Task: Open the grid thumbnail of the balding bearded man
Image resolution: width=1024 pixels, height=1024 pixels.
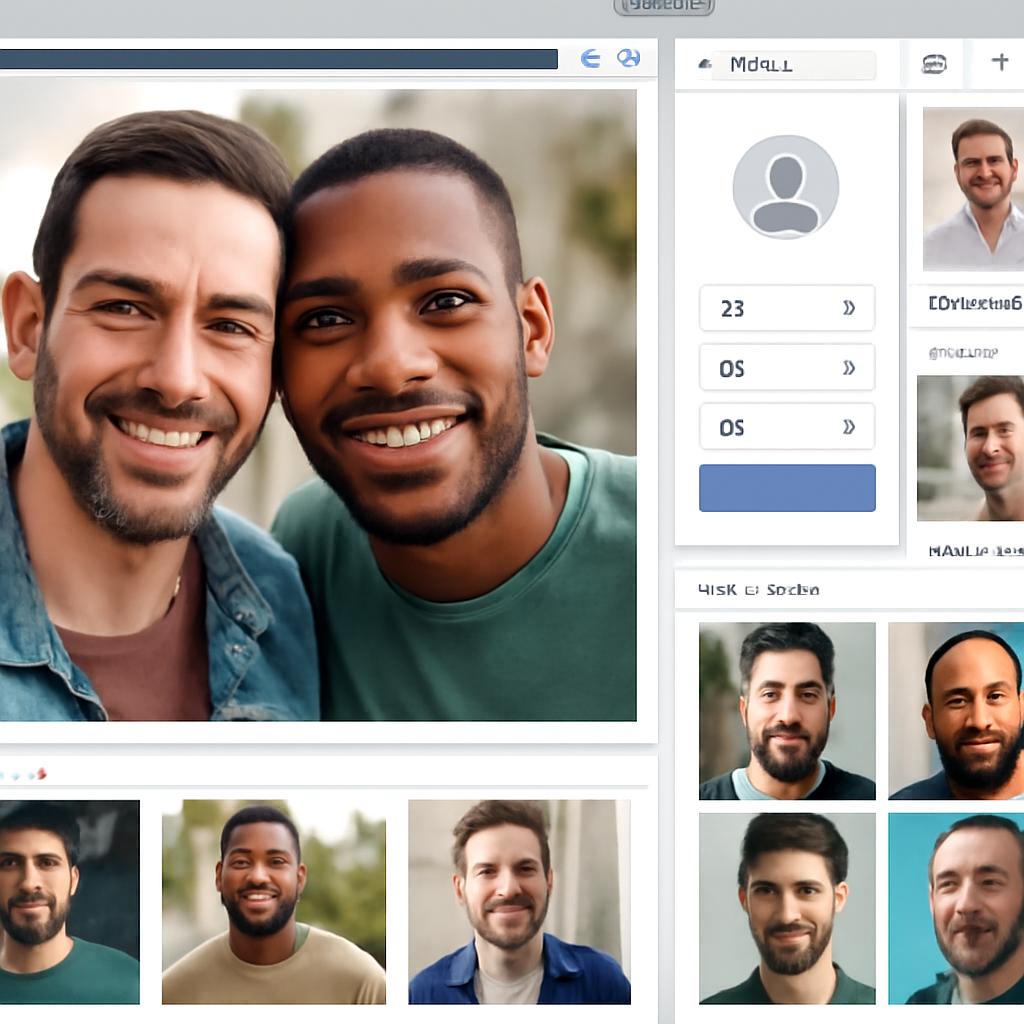Action: coord(956,711)
